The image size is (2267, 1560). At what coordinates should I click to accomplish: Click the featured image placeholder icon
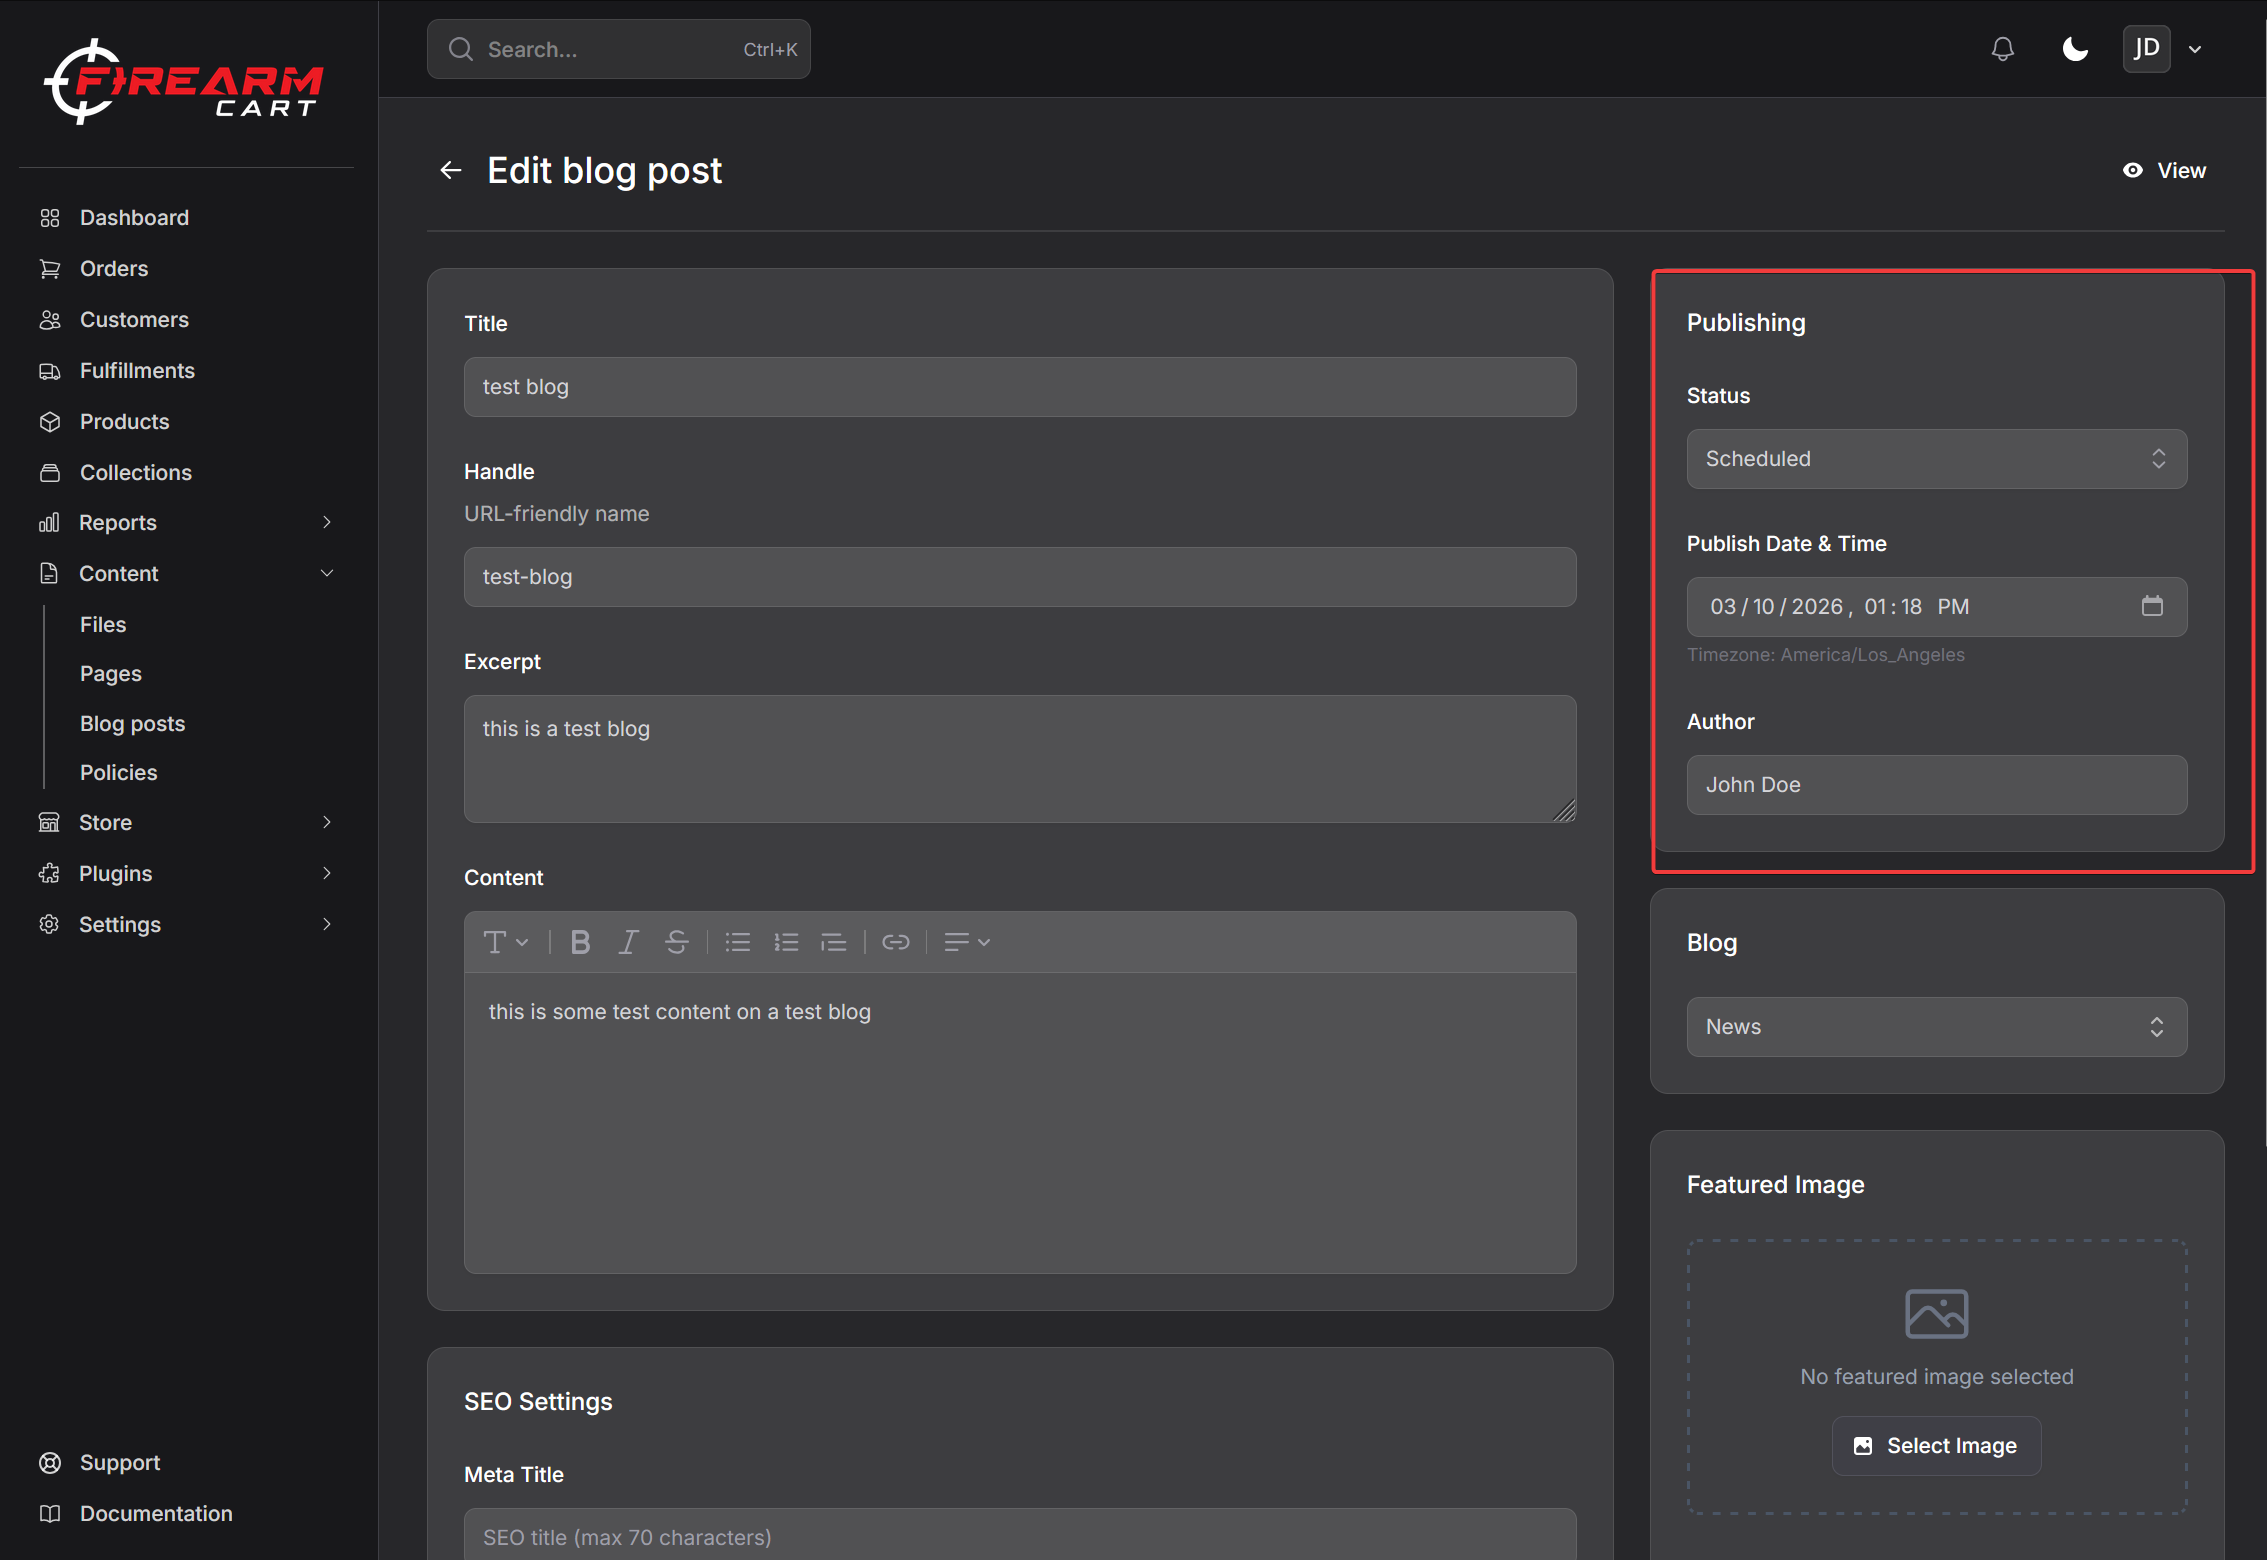click(x=1937, y=1313)
